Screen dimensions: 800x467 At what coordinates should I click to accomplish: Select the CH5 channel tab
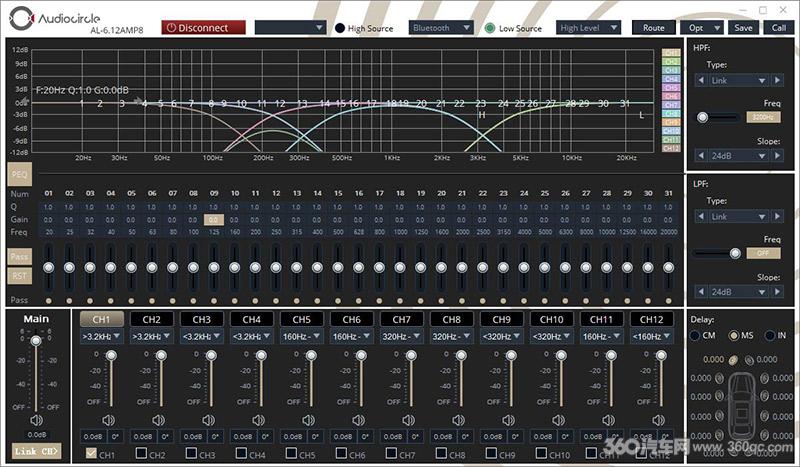click(302, 319)
